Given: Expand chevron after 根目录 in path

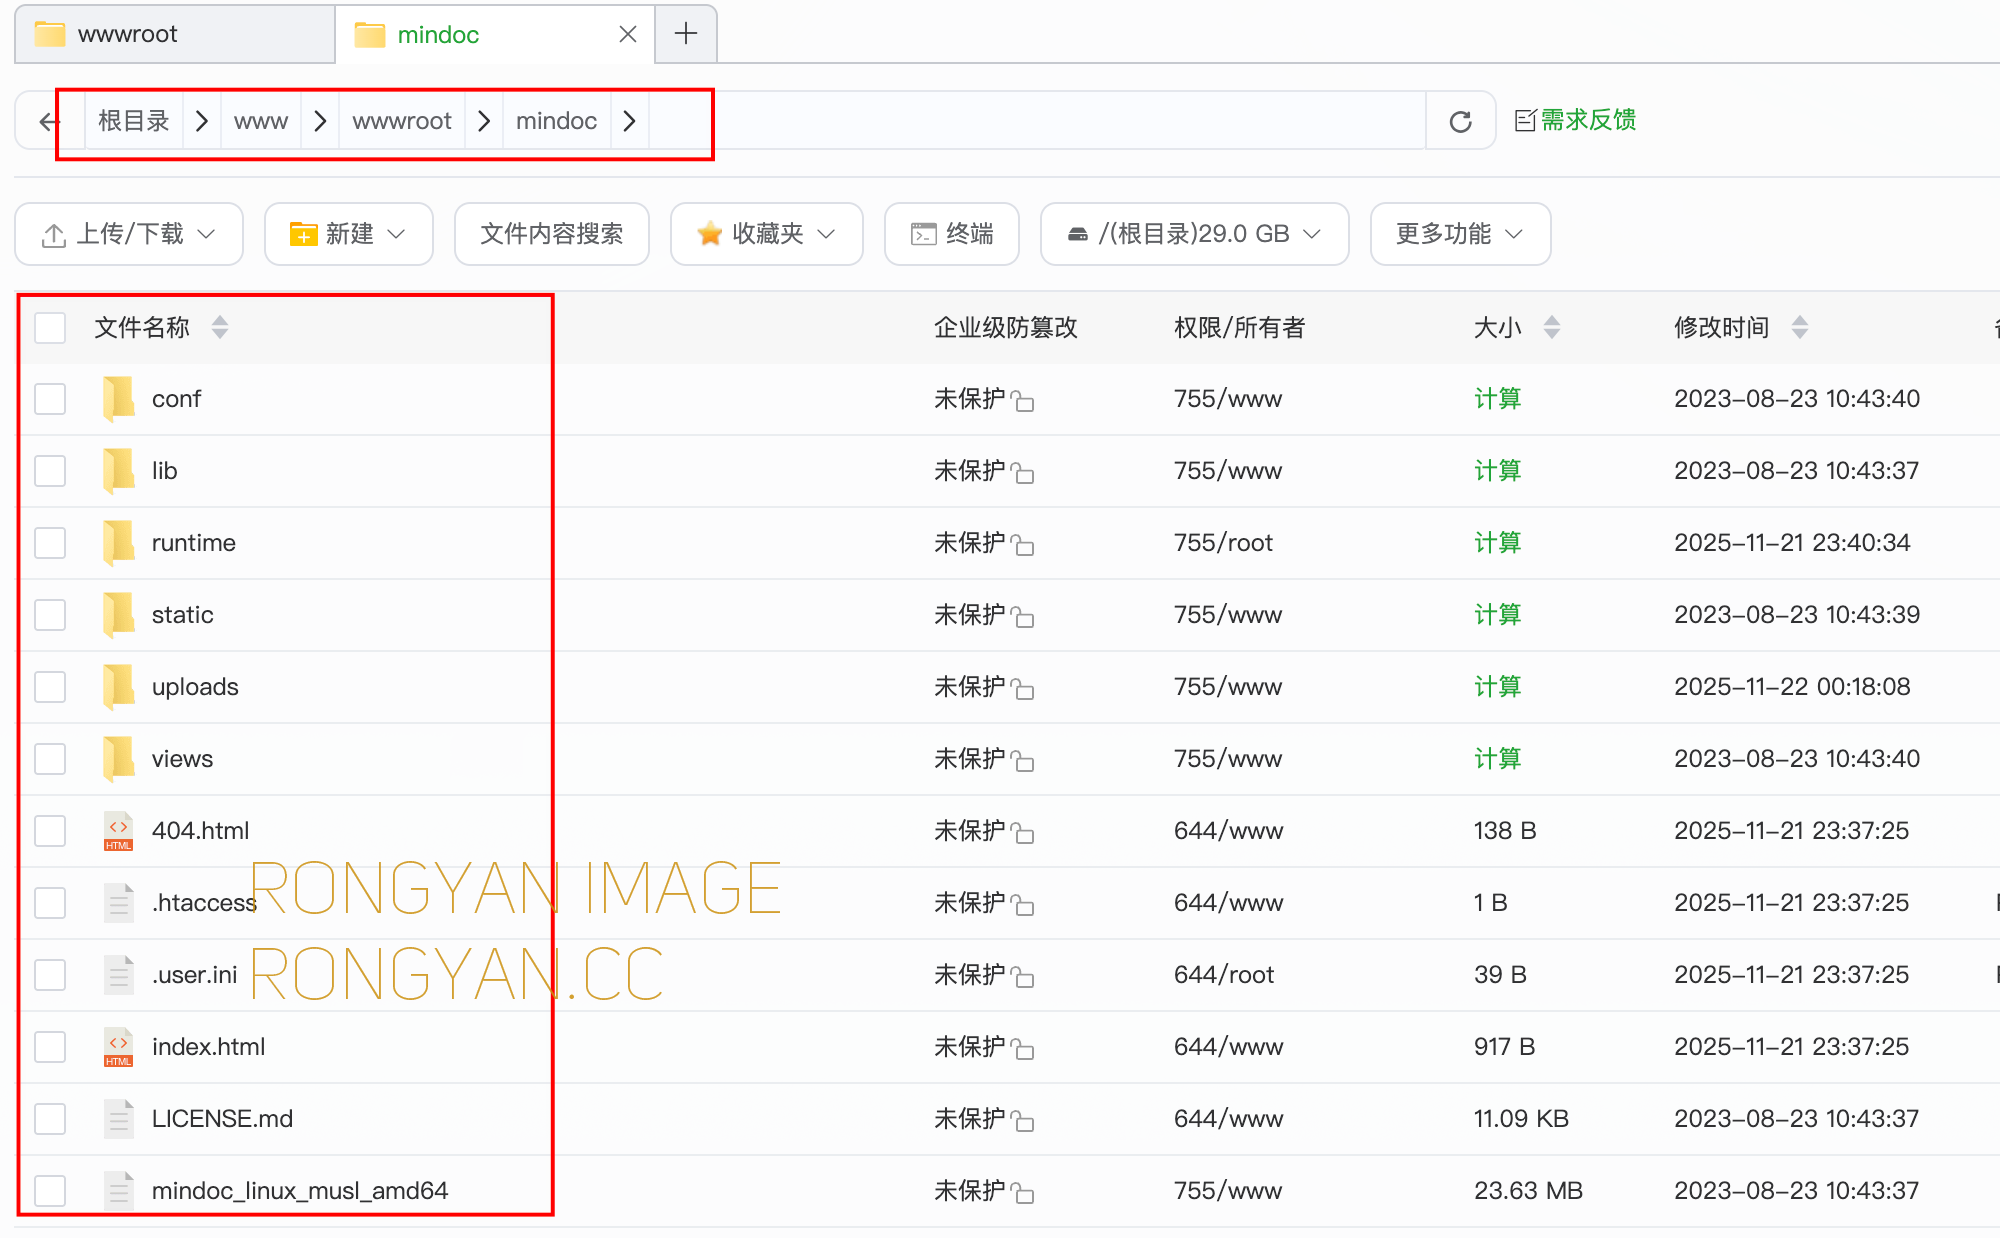Looking at the screenshot, I should (202, 121).
